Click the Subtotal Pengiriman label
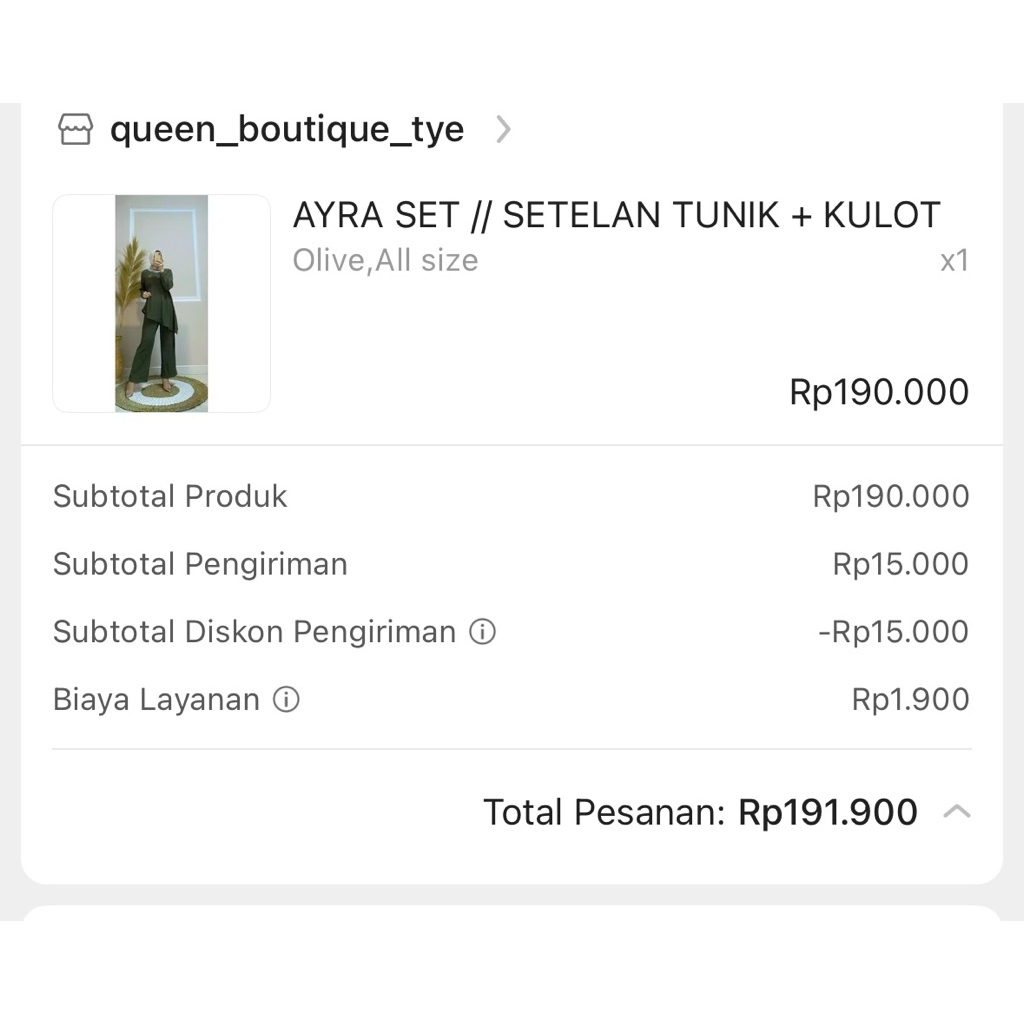This screenshot has width=1024, height=1024. point(200,564)
